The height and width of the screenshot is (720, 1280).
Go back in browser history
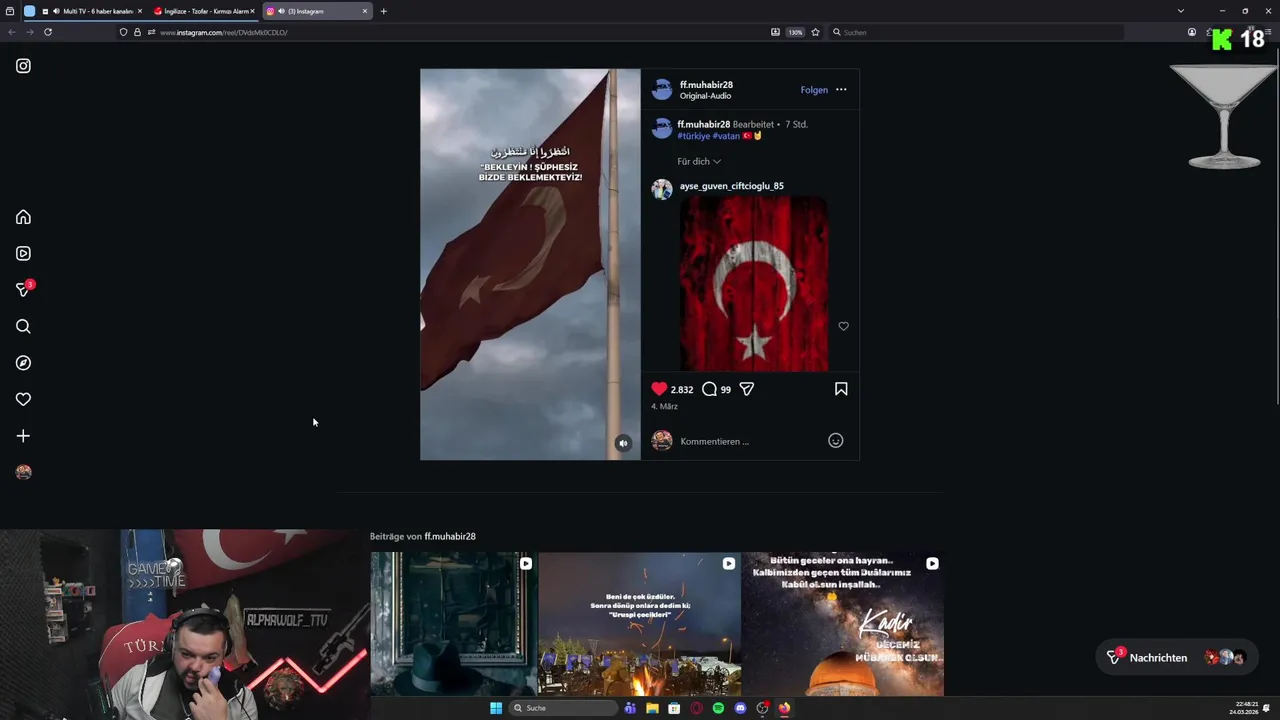coord(11,32)
